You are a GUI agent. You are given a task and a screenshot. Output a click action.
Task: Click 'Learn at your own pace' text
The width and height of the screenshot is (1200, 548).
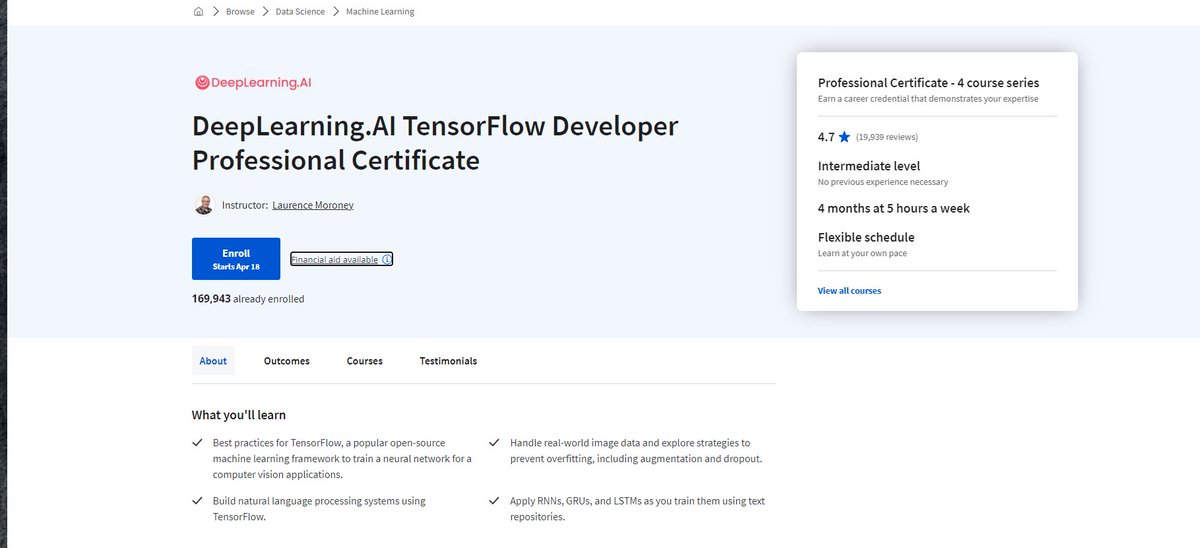pyautogui.click(x=862, y=253)
